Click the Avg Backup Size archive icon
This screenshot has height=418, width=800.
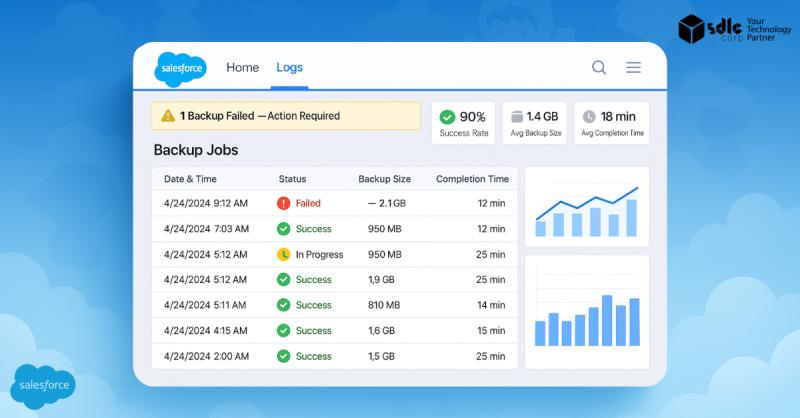tap(516, 117)
